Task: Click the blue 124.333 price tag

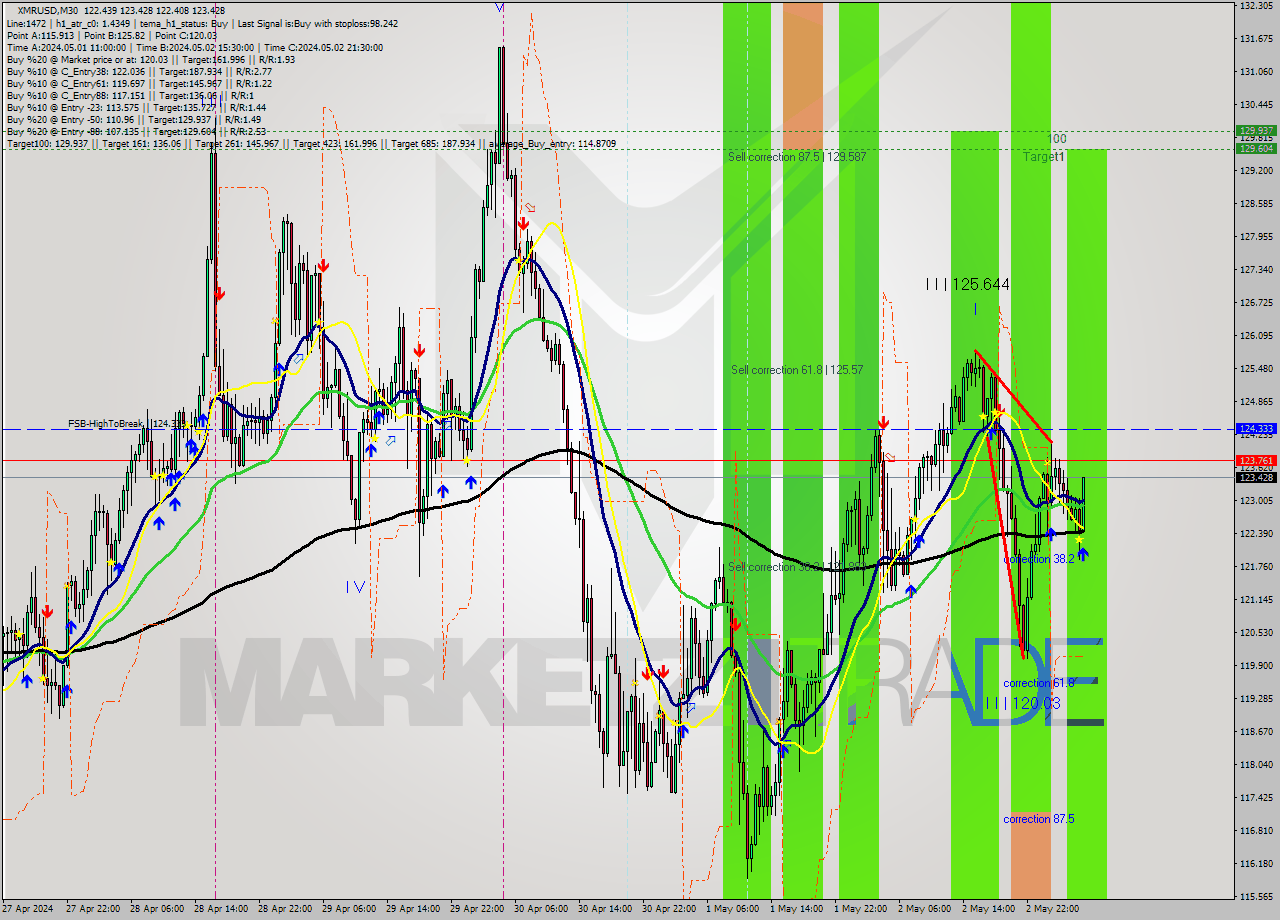Action: (x=1256, y=428)
